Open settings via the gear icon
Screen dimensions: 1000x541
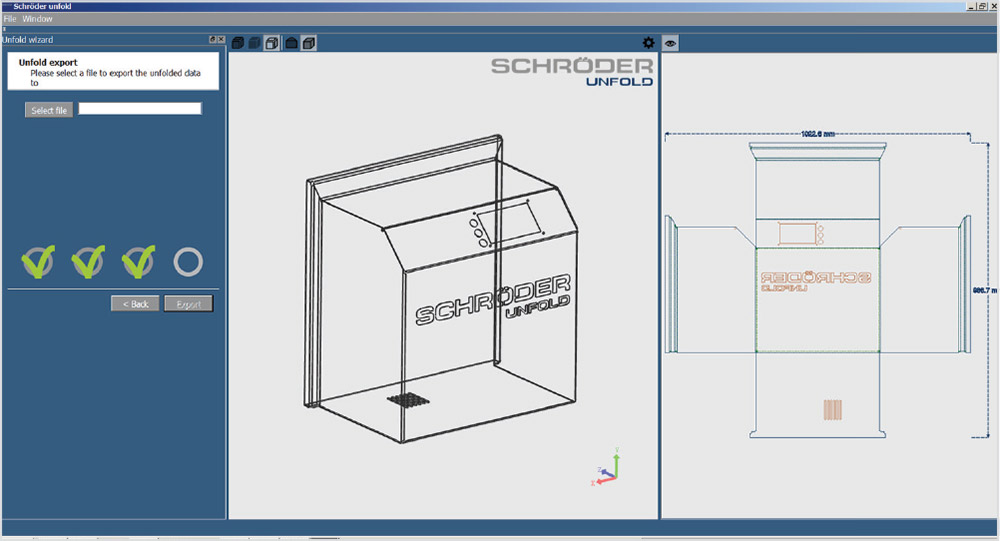[x=649, y=43]
